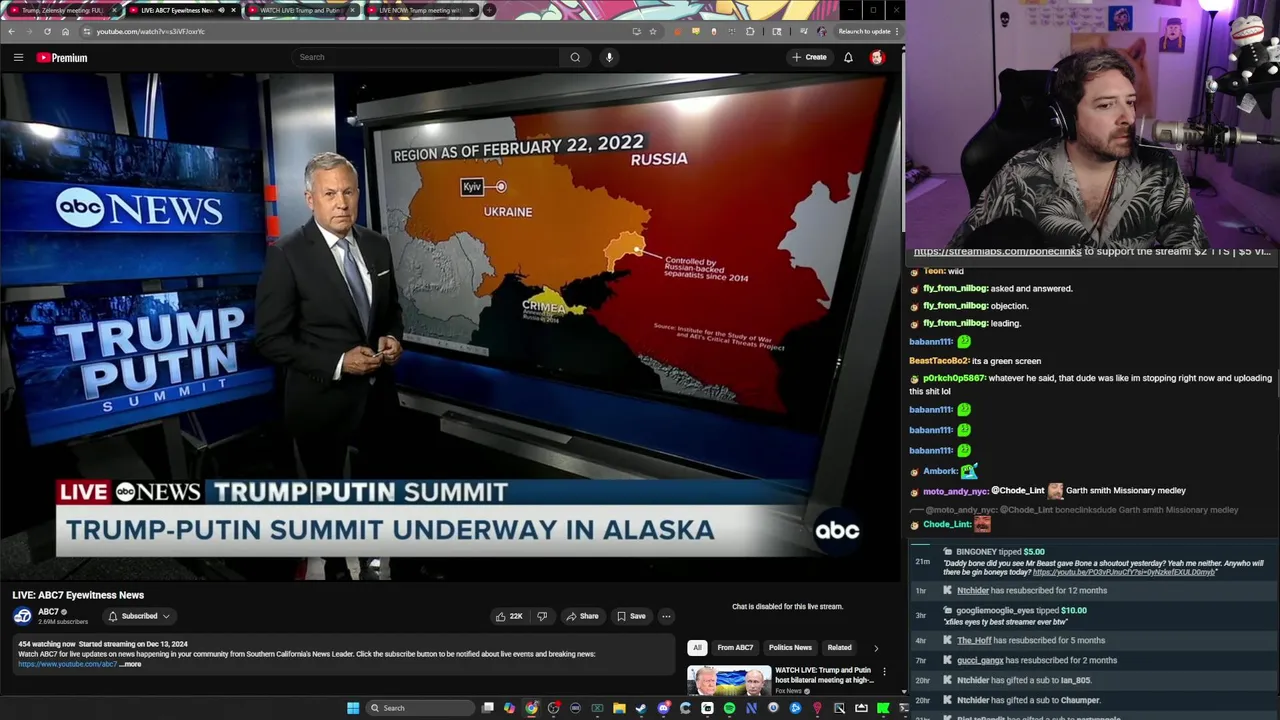Open a new browser tab
1280x720 pixels.
[x=489, y=10]
